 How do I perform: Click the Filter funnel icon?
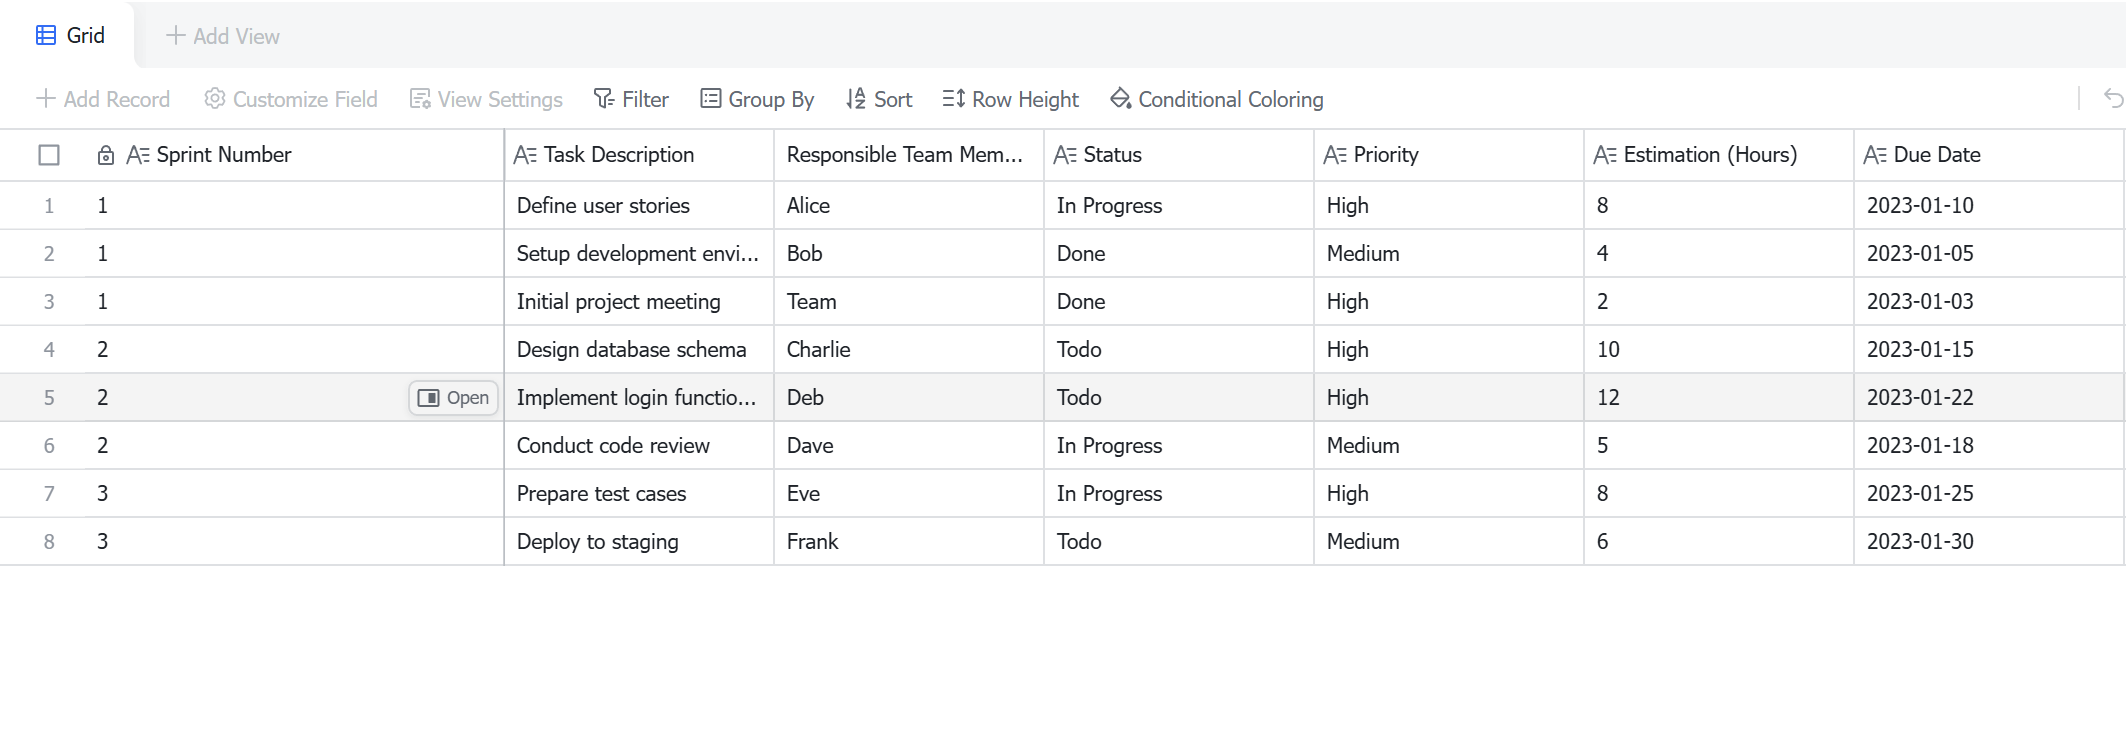[603, 99]
